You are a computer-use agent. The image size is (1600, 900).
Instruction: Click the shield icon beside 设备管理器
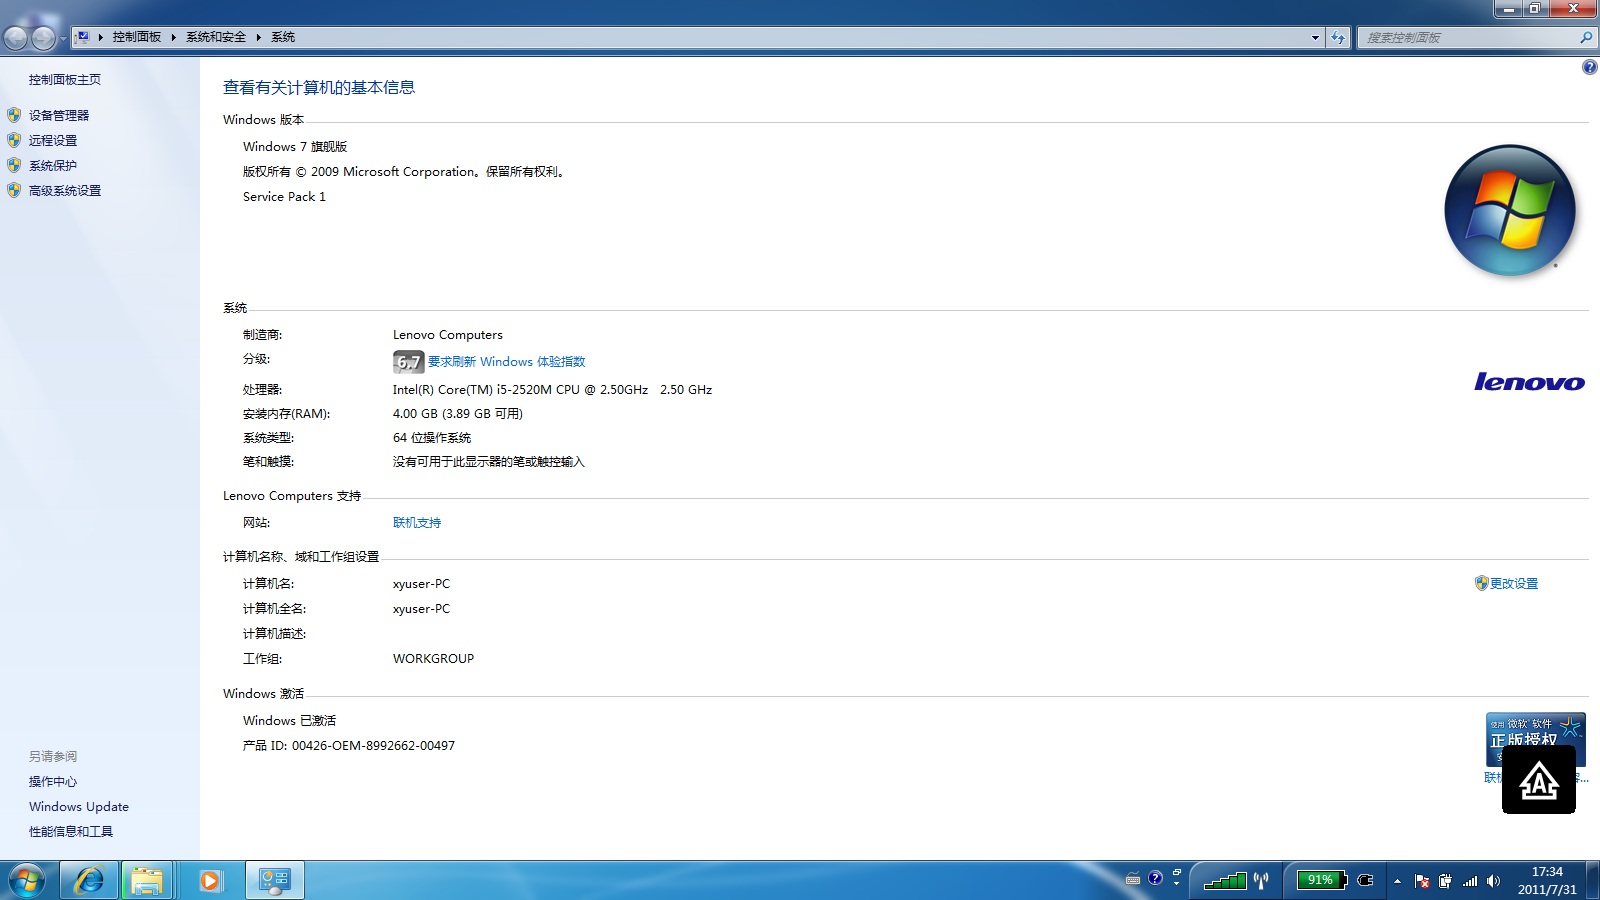coord(14,115)
